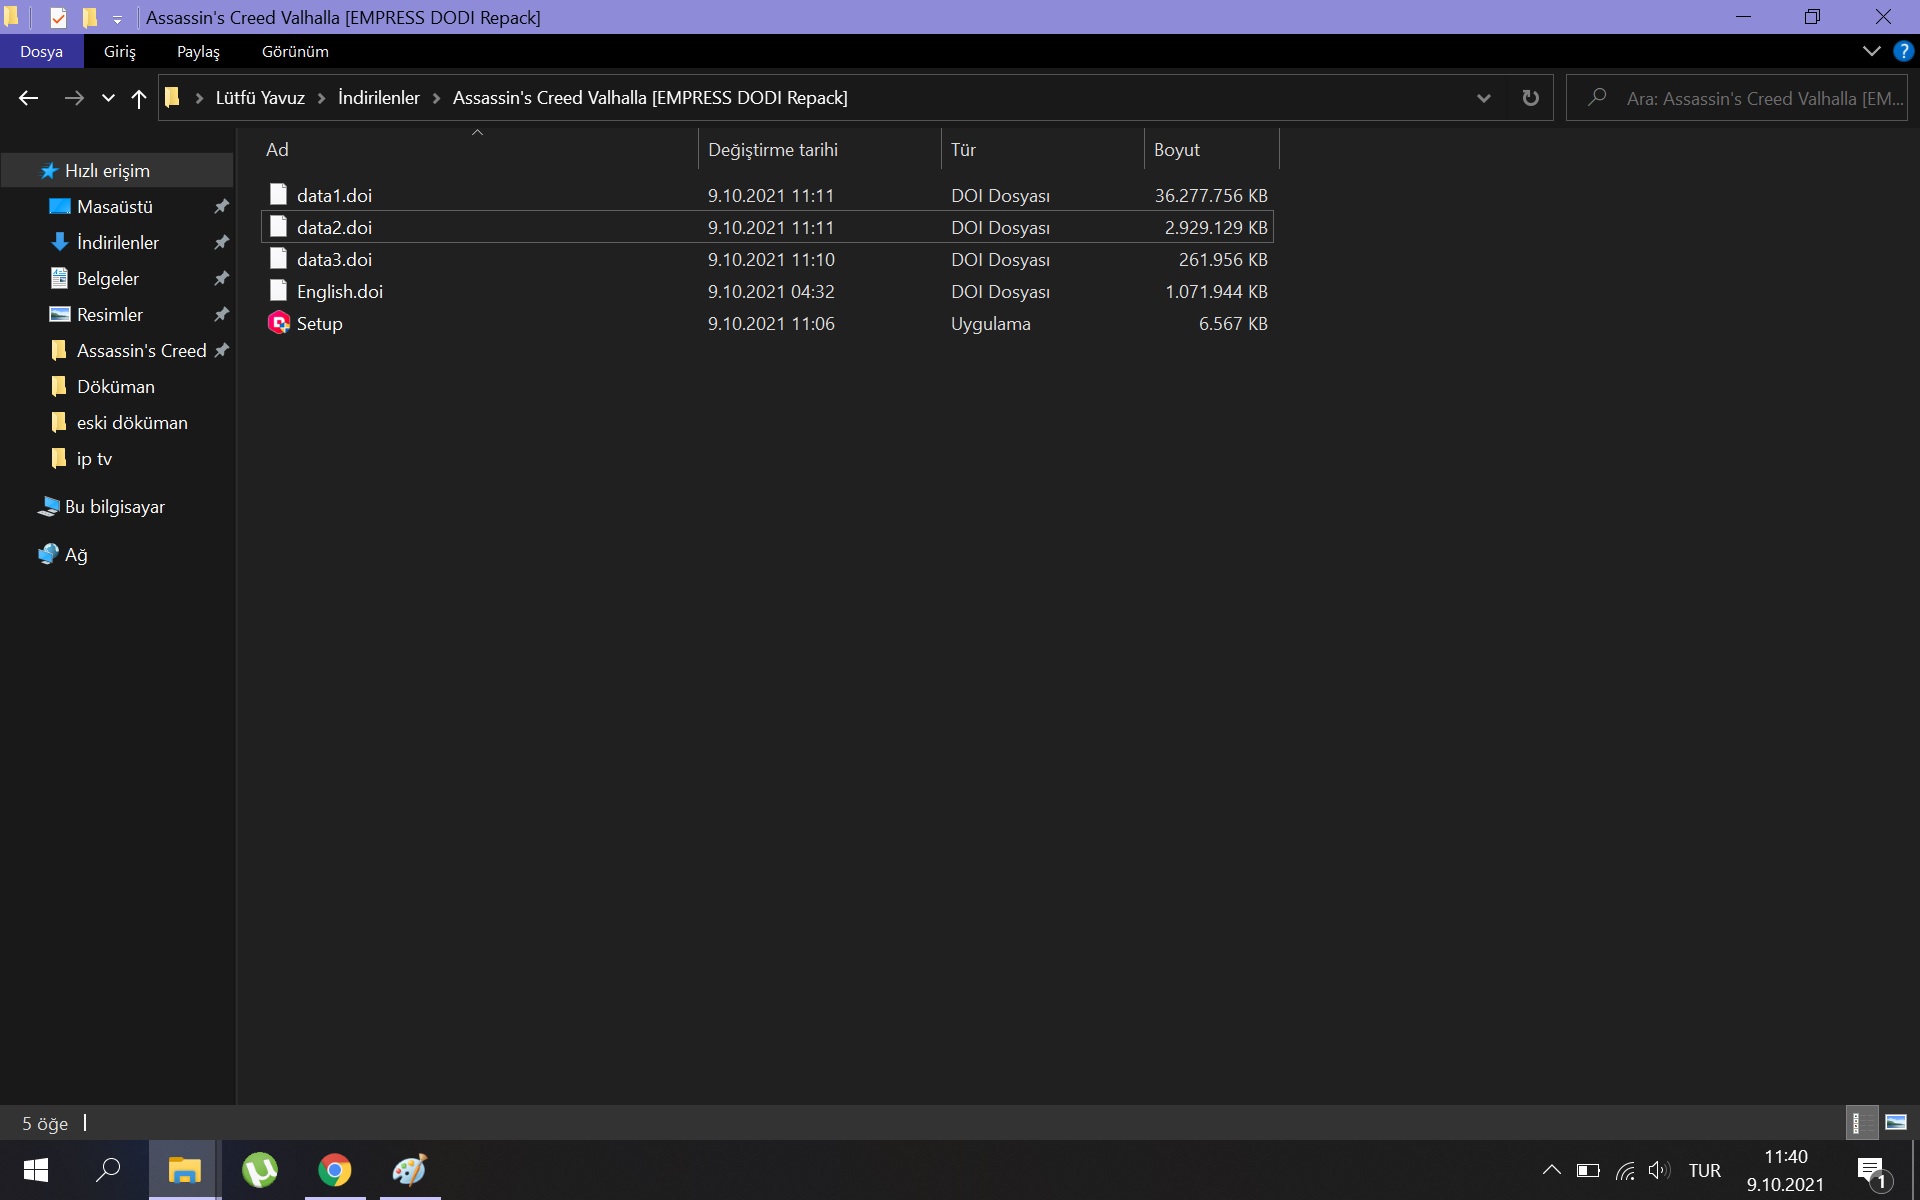This screenshot has width=1920, height=1200.
Task: Open Resimler in quick access
Action: pyautogui.click(x=110, y=315)
